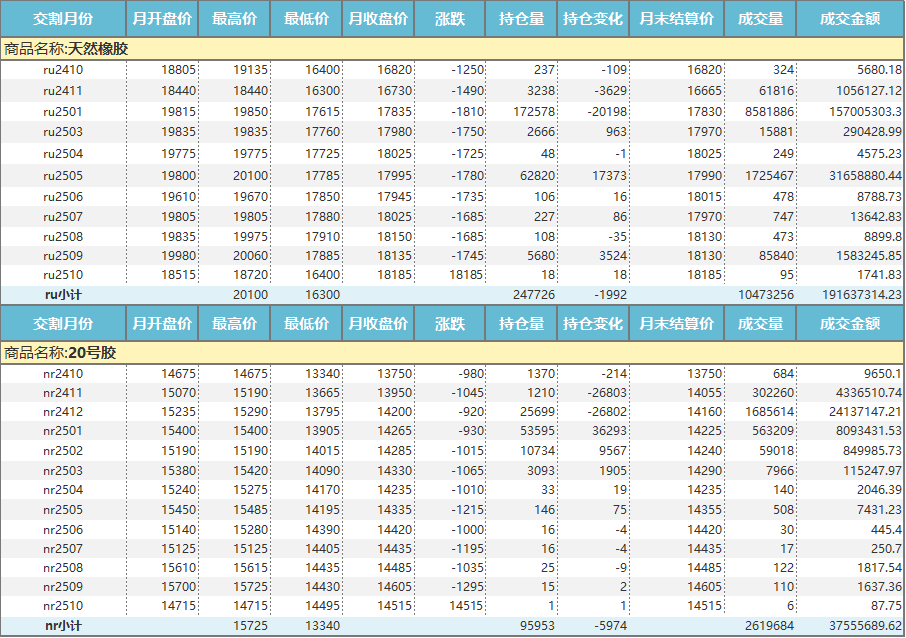Viewport: 906px width, 638px height.
Task: Click the nr2412 contract cell
Action: (63, 411)
